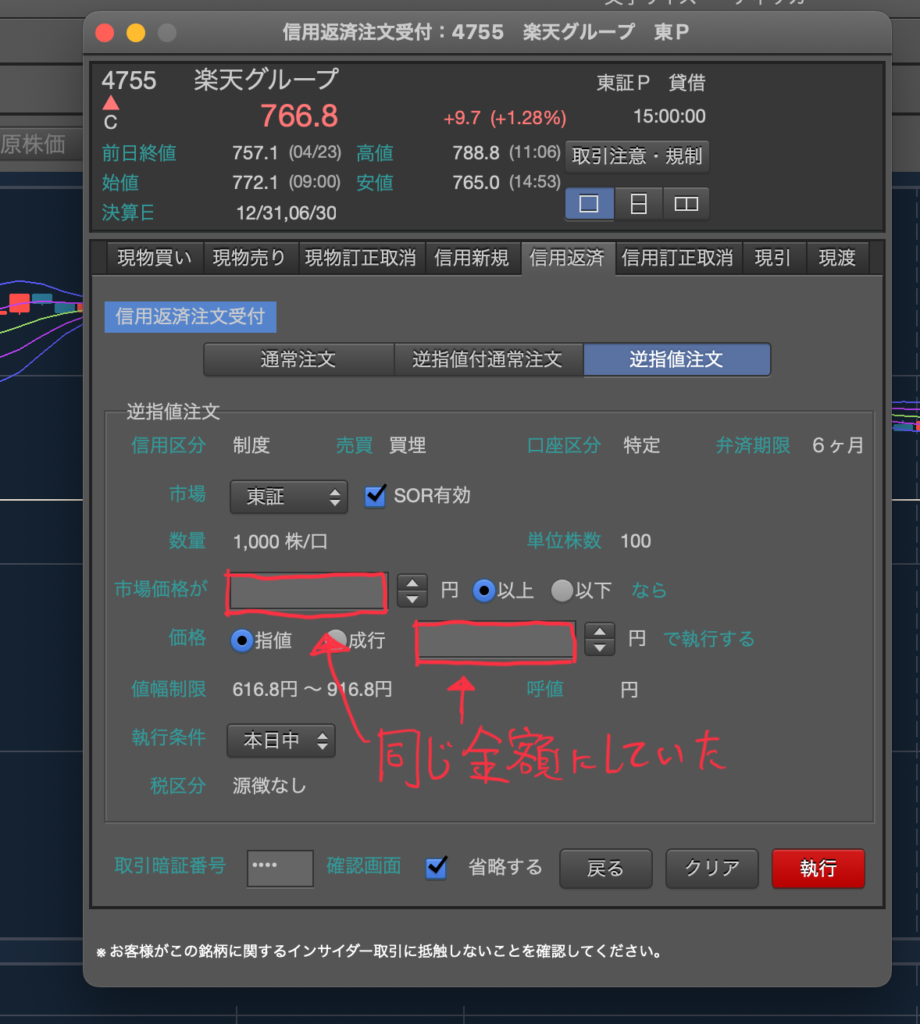Click the 単位株数 value 100

pos(635,541)
